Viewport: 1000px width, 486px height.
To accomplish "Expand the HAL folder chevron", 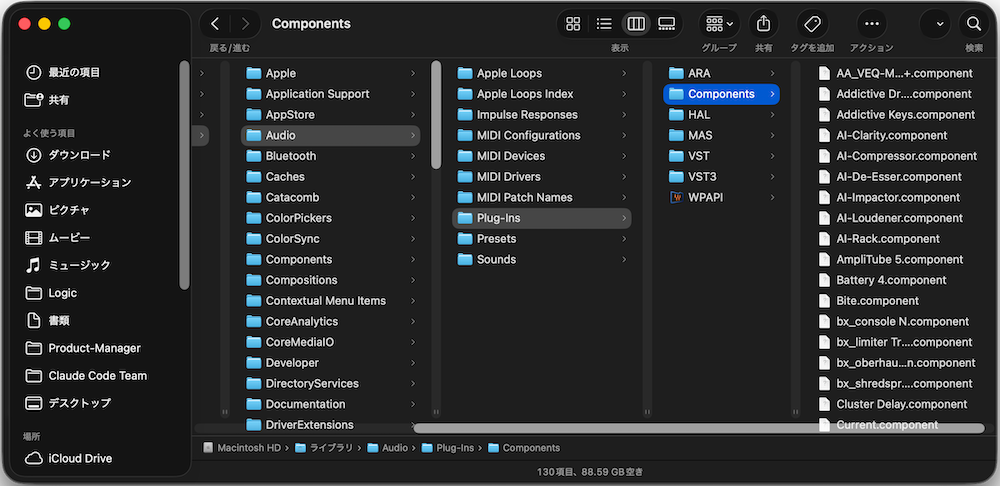I will pos(772,115).
